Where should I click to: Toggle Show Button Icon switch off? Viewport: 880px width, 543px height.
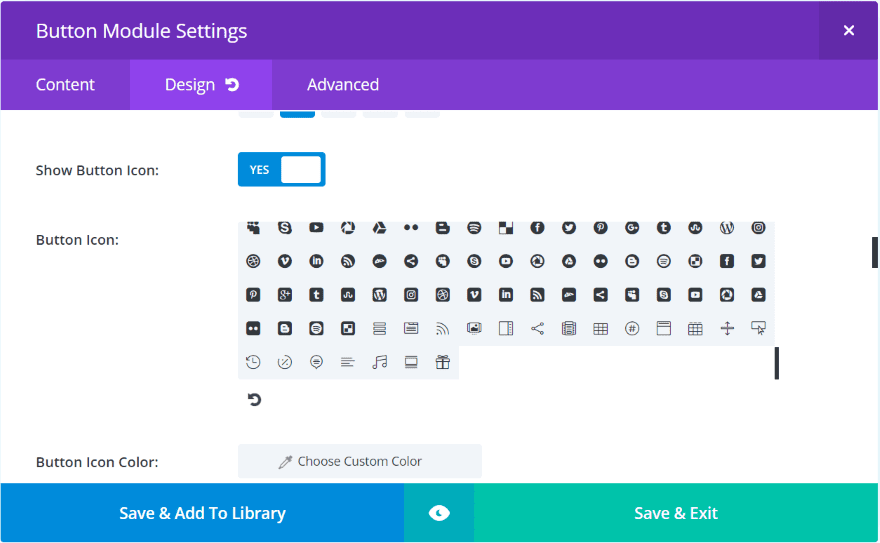coord(282,170)
